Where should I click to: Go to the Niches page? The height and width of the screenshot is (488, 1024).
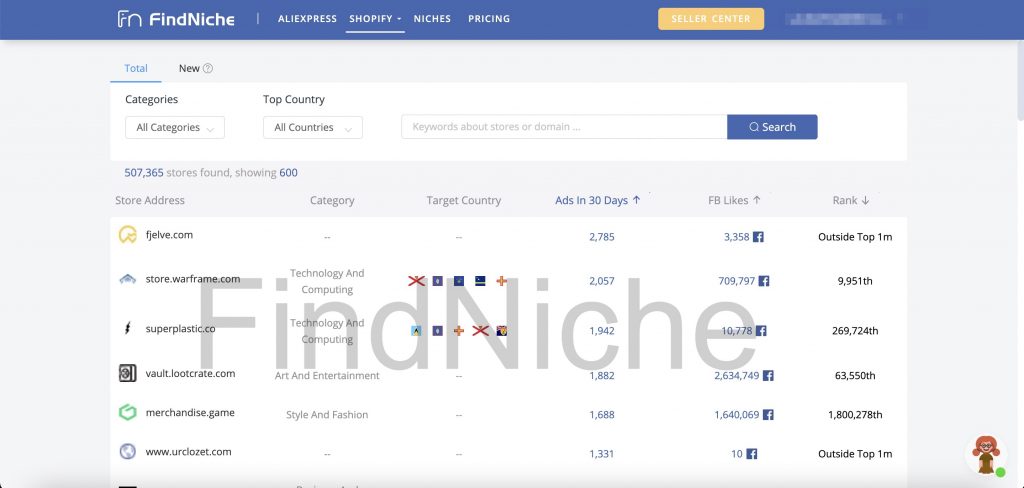432,19
